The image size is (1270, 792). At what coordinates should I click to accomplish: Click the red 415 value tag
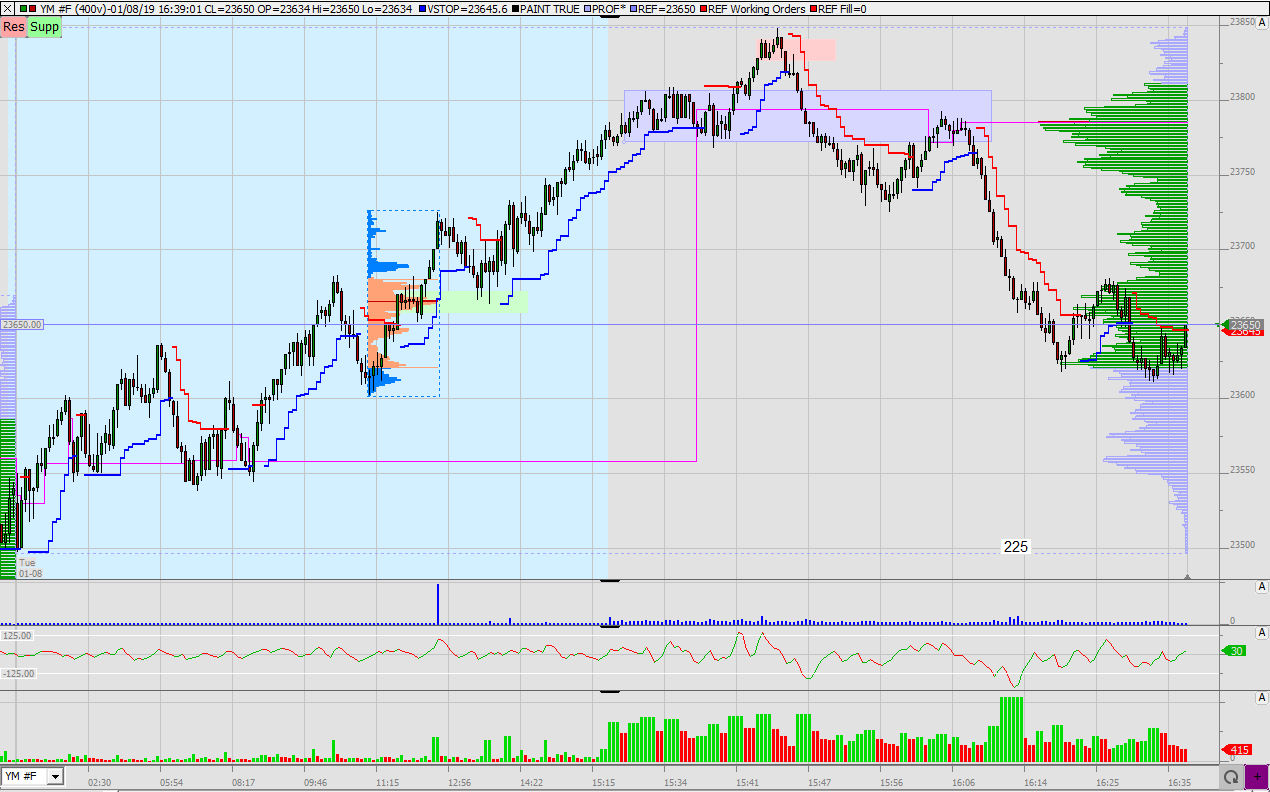point(1236,750)
